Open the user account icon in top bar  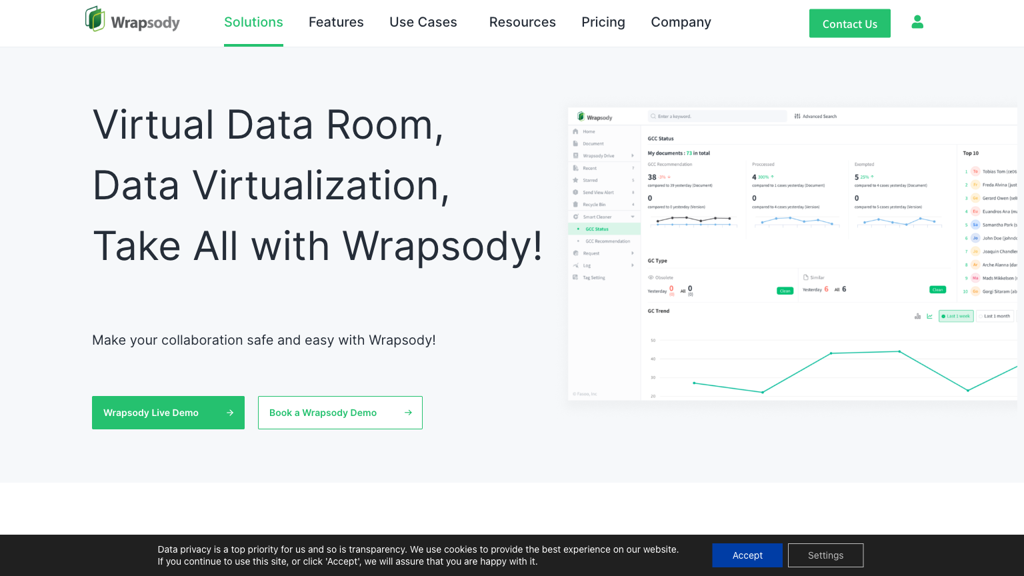coord(917,22)
